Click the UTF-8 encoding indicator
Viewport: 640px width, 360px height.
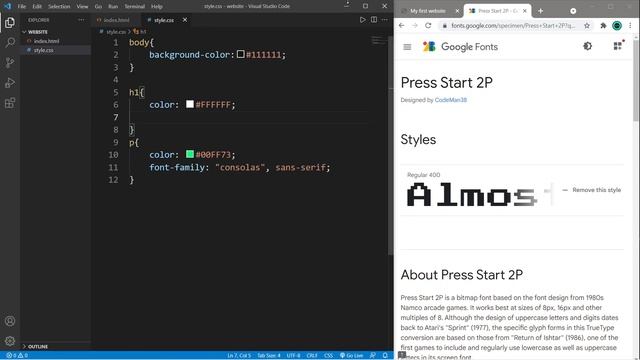tap(293, 356)
